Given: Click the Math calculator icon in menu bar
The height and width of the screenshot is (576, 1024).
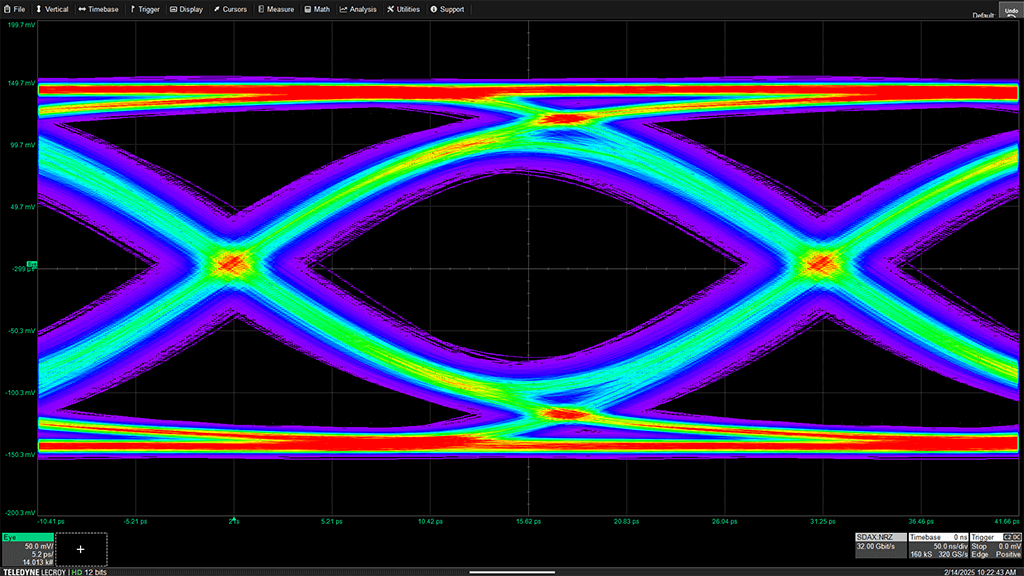Looking at the screenshot, I should [307, 9].
